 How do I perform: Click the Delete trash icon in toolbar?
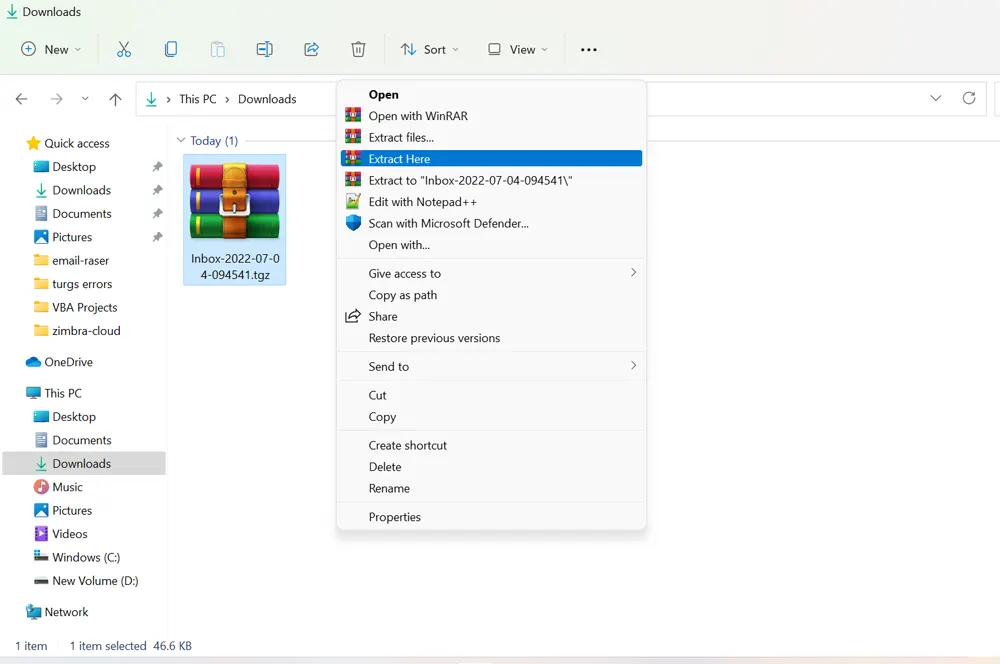[x=358, y=49]
